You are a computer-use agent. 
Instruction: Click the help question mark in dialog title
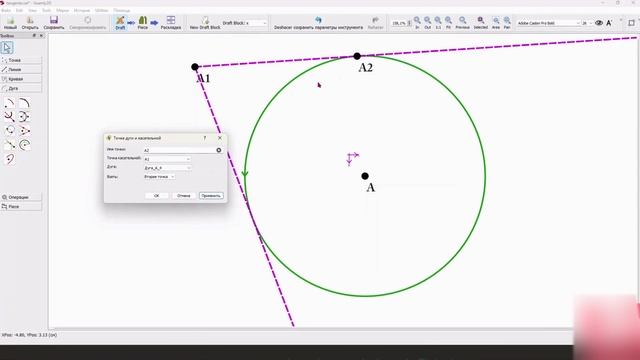pyautogui.click(x=205, y=138)
